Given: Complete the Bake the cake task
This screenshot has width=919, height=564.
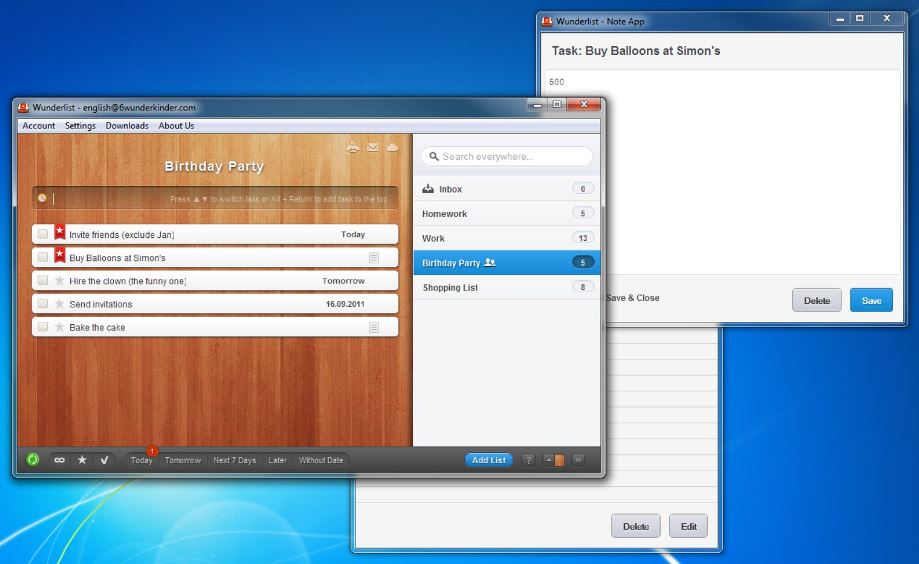Looking at the screenshot, I should [x=43, y=327].
